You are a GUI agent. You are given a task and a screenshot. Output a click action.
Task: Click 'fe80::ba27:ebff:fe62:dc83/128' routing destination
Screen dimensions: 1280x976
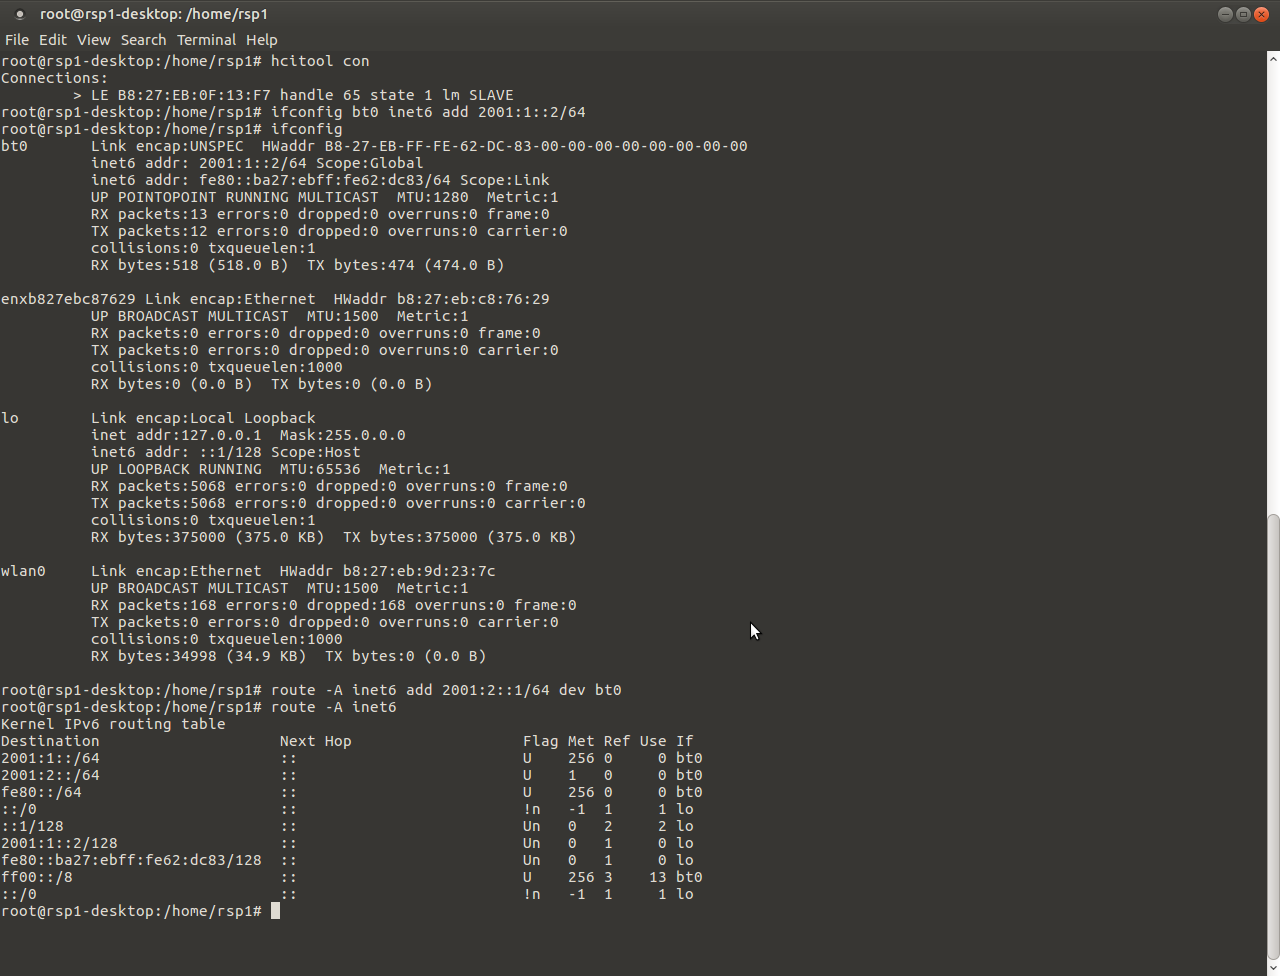131,860
